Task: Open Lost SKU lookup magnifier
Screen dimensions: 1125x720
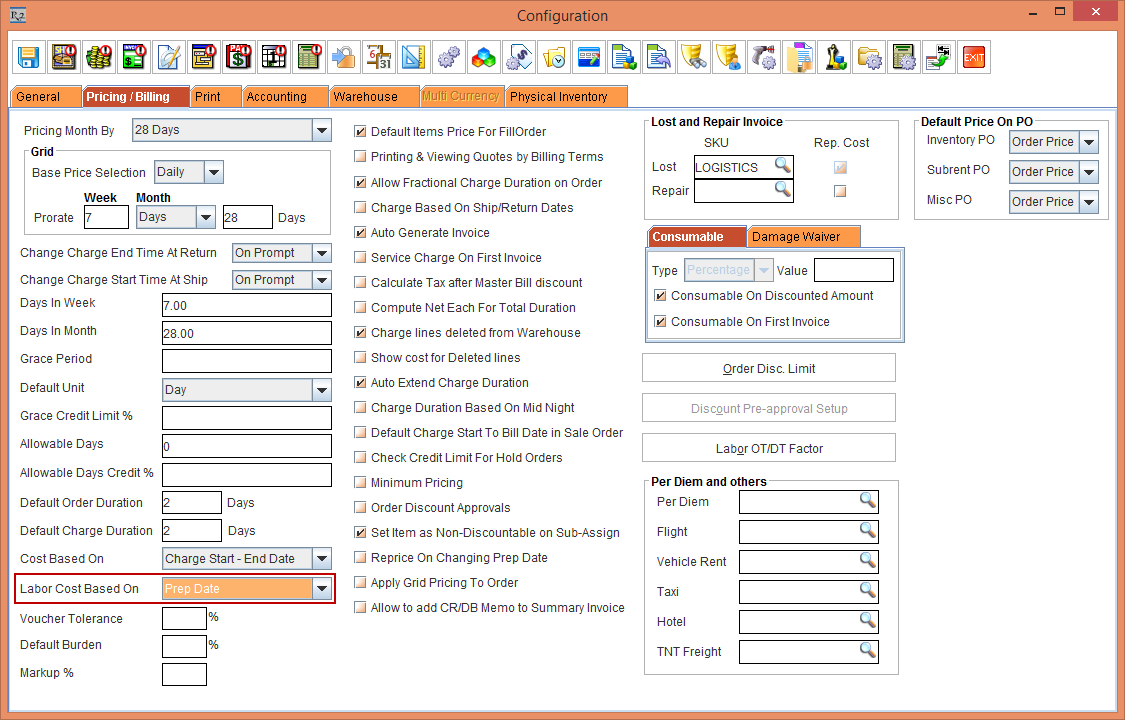Action: (782, 165)
